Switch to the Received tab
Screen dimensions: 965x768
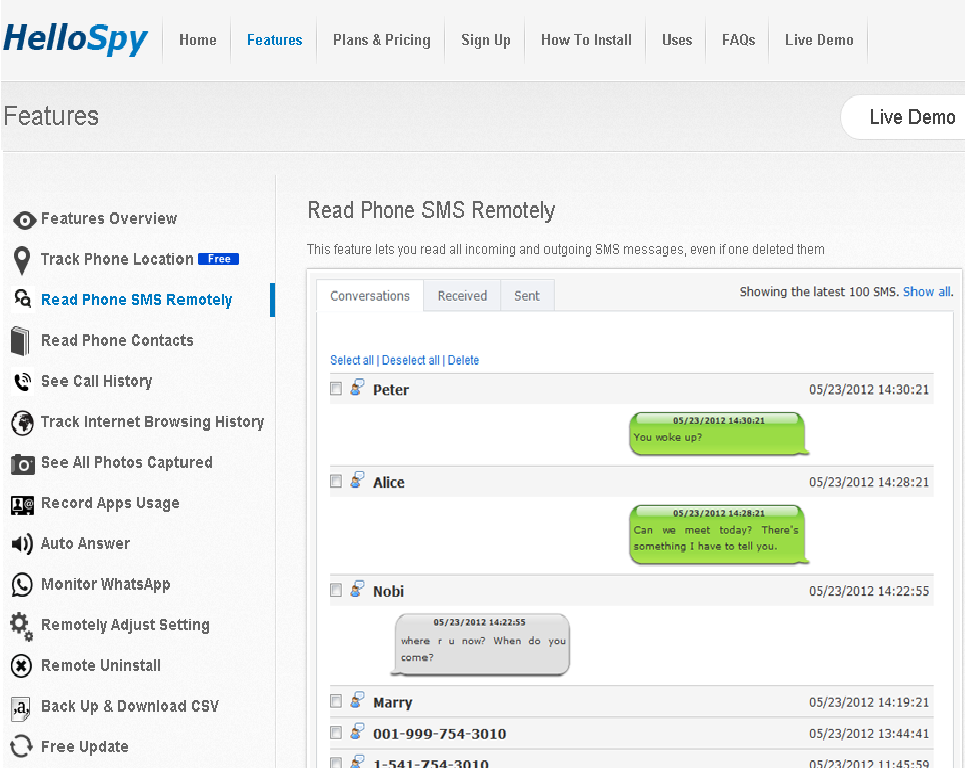462,296
